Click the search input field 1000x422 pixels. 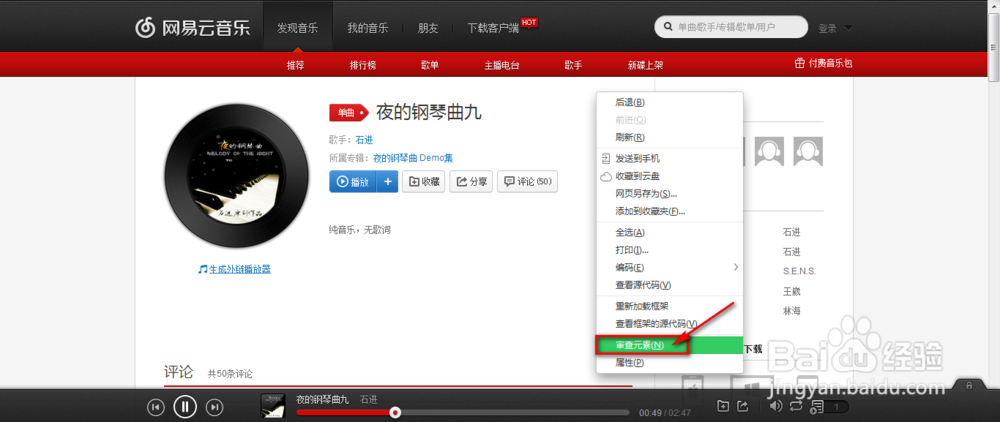[732, 27]
